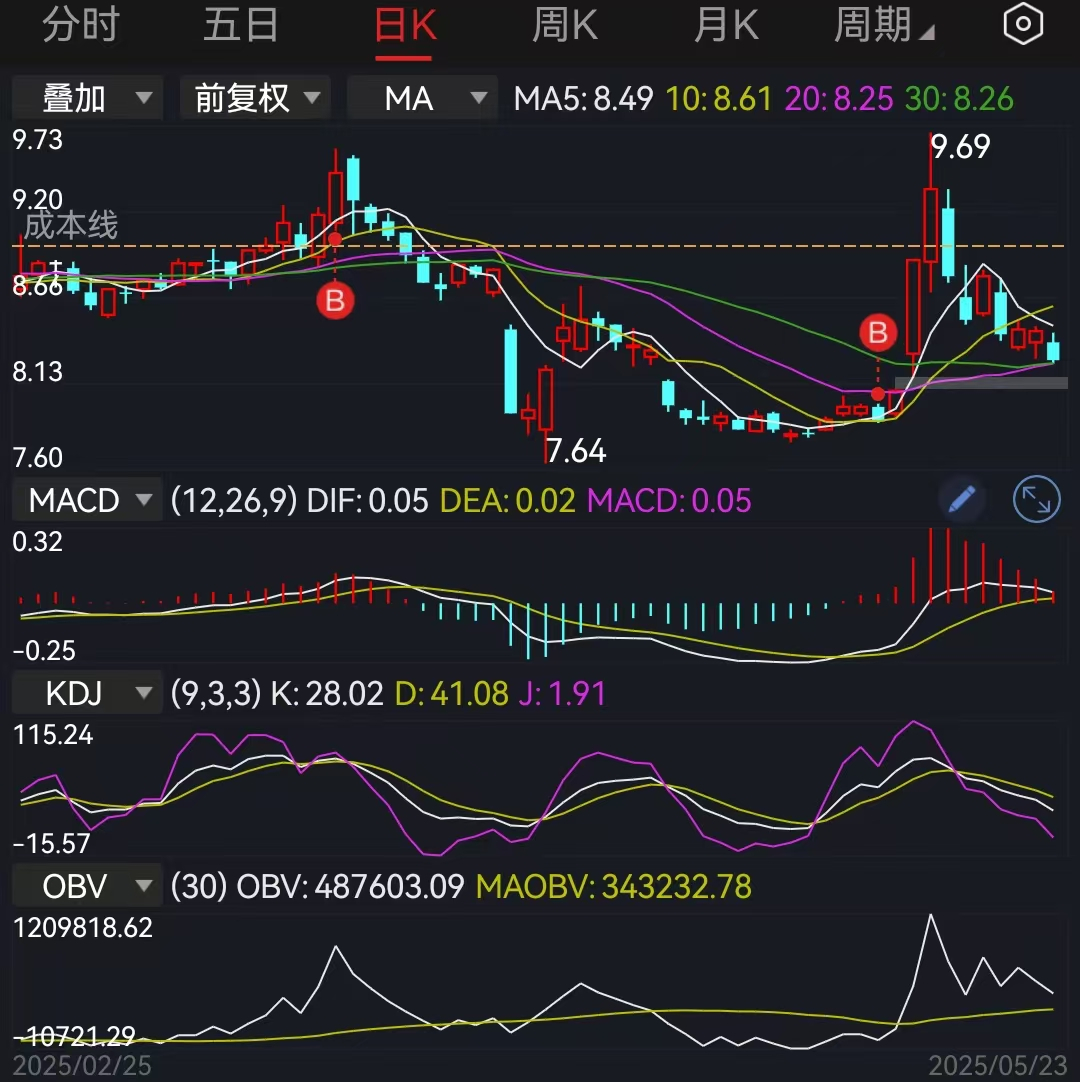This screenshot has width=1080, height=1082.
Task: Open the MACD indicator dropdown
Action: pyautogui.click(x=87, y=500)
